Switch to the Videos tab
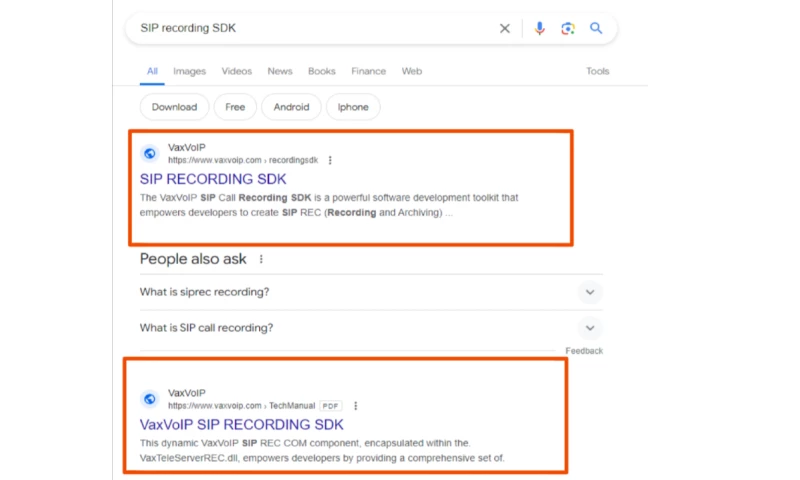Viewport: 800px width, 480px height. (237, 71)
